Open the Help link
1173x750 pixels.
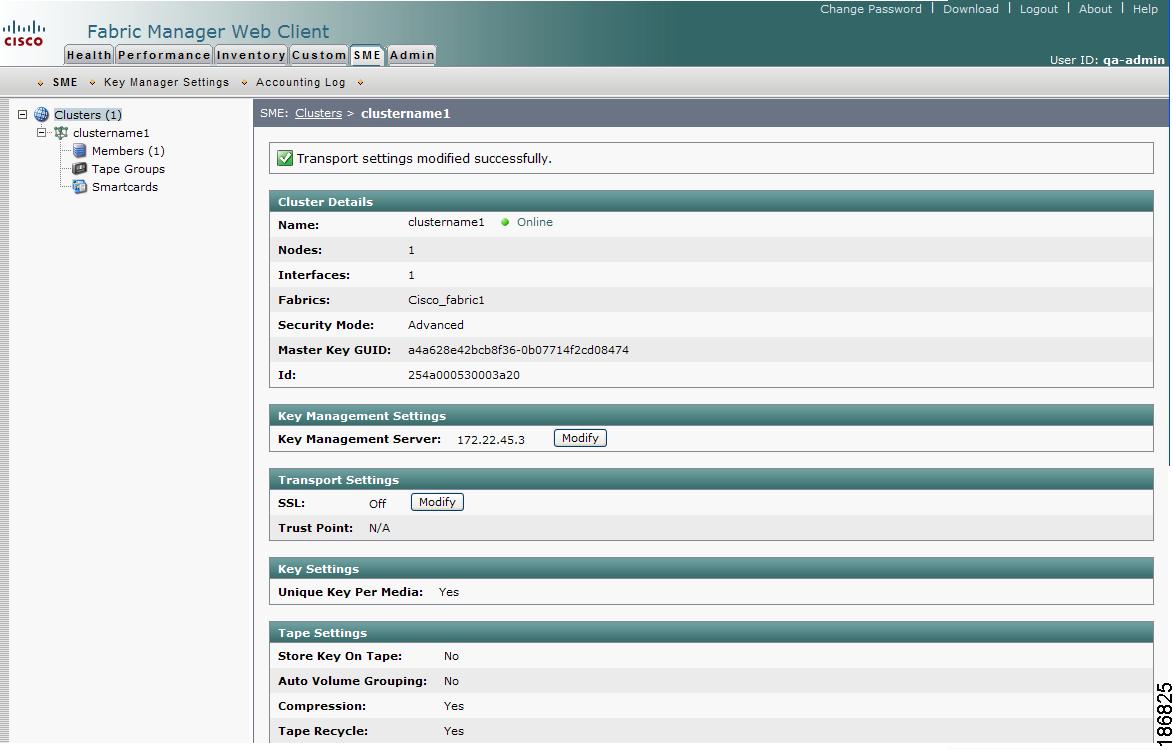coord(1145,9)
